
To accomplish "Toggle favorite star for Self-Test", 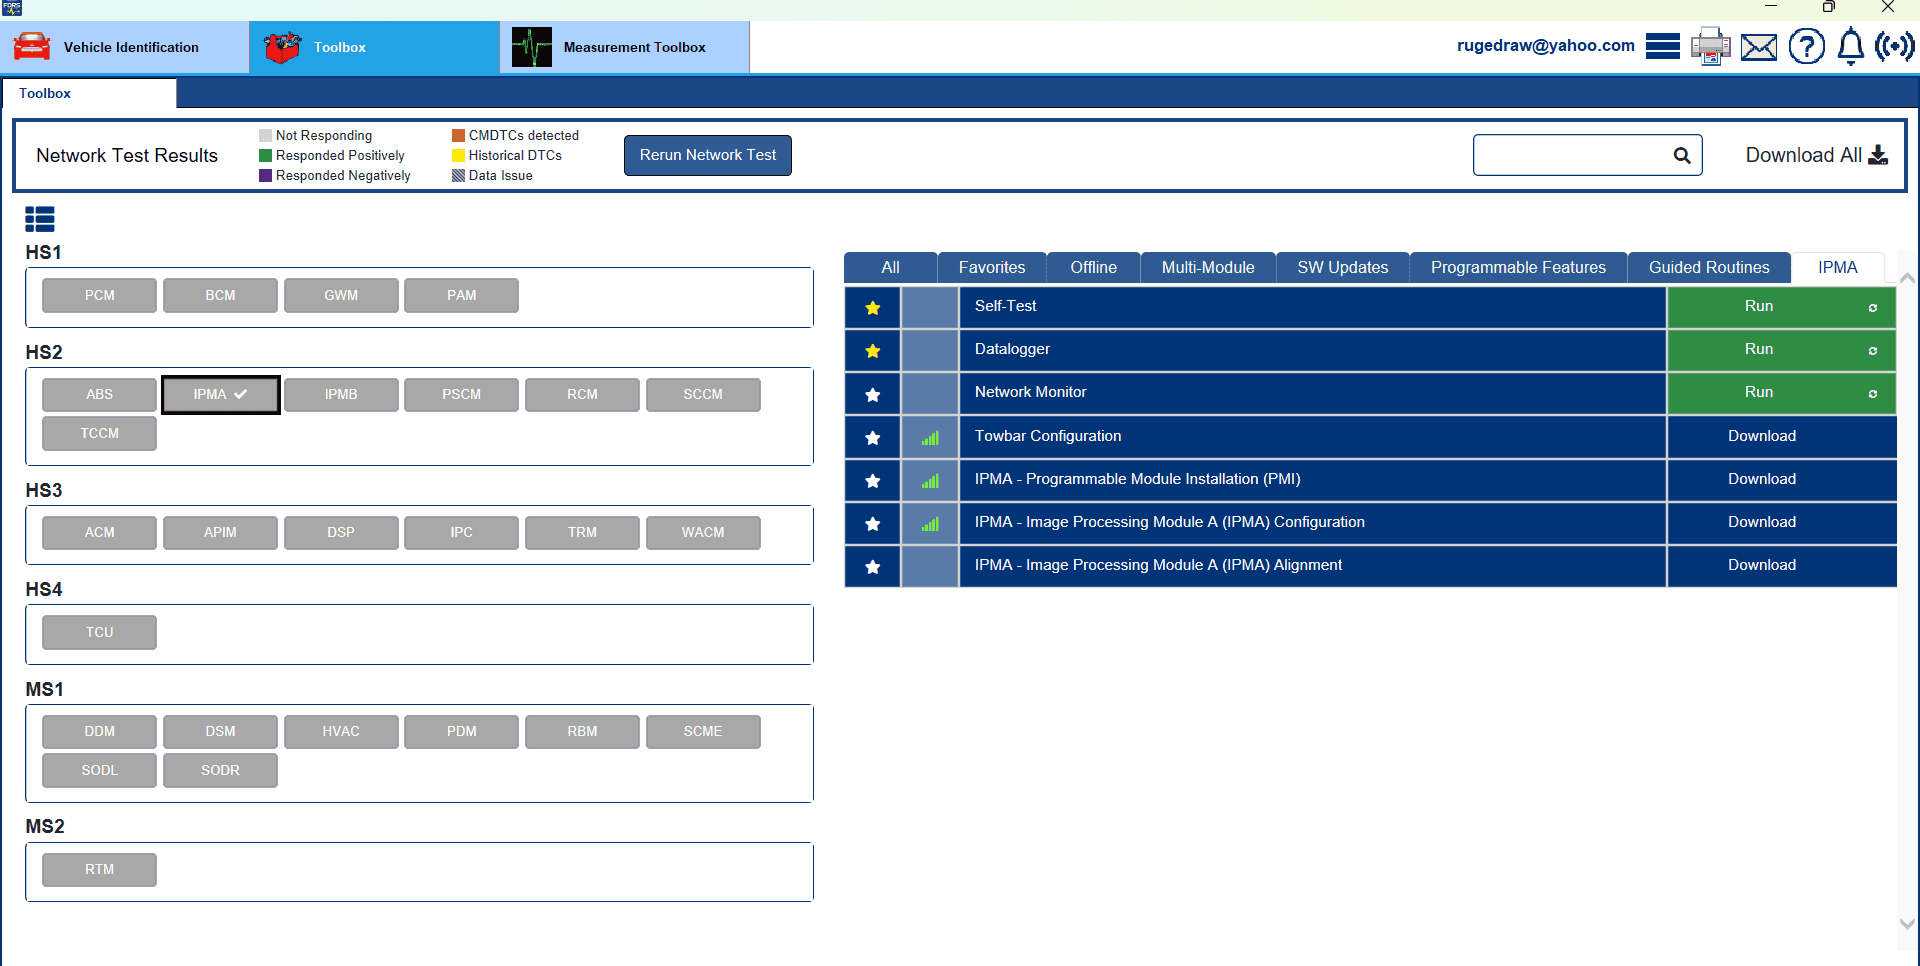I will [x=873, y=308].
